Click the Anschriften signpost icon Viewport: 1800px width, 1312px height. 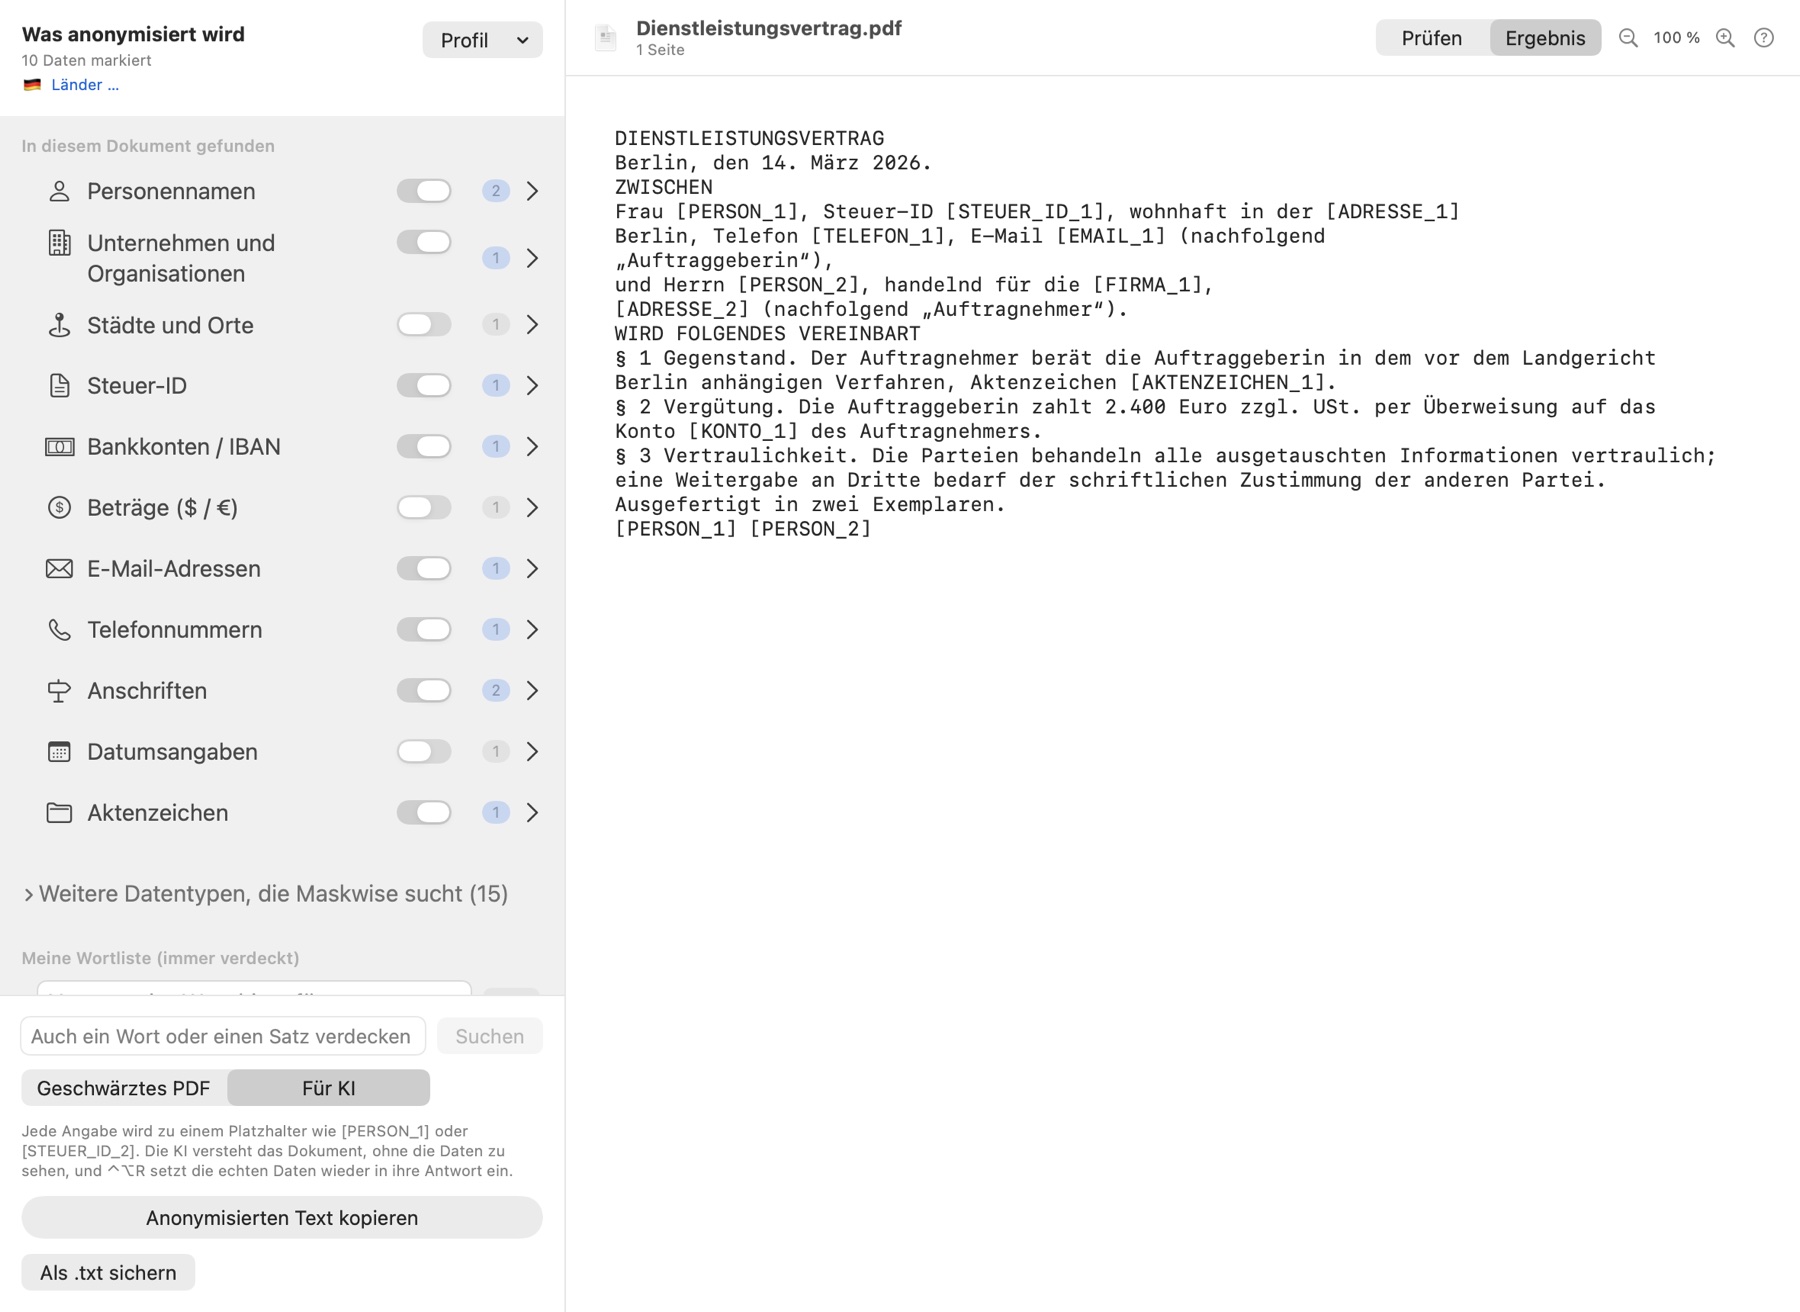pos(59,691)
